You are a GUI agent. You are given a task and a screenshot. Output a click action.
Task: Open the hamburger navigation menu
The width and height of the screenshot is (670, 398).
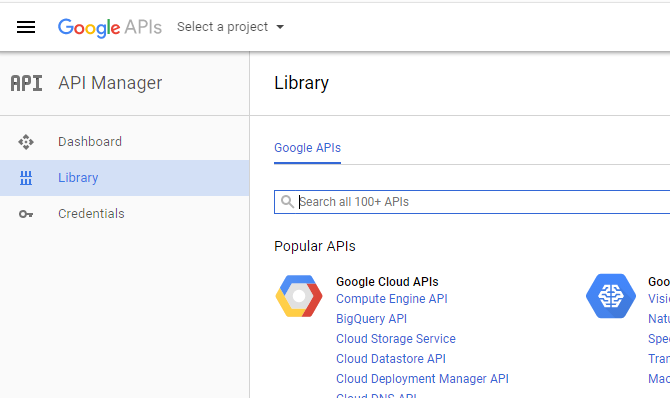tap(26, 27)
